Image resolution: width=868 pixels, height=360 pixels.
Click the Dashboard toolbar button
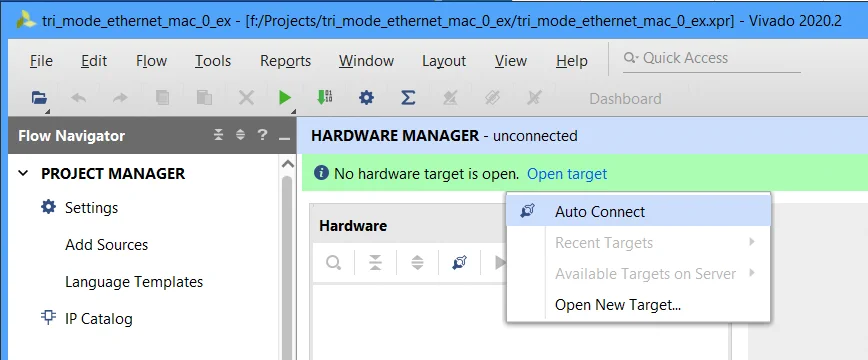tap(625, 99)
